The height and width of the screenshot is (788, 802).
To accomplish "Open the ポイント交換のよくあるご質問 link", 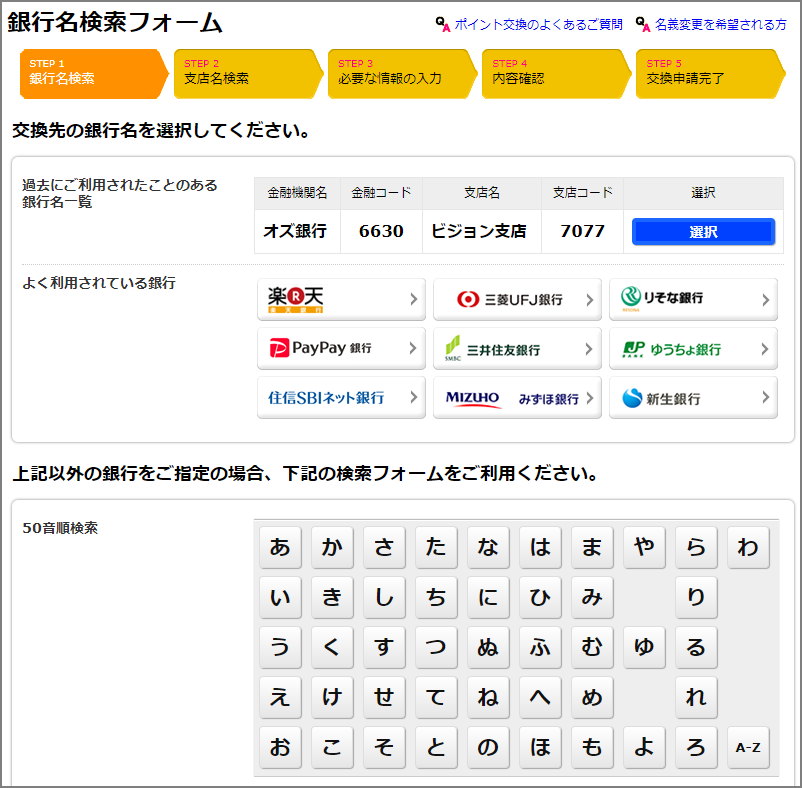I will tap(538, 24).
